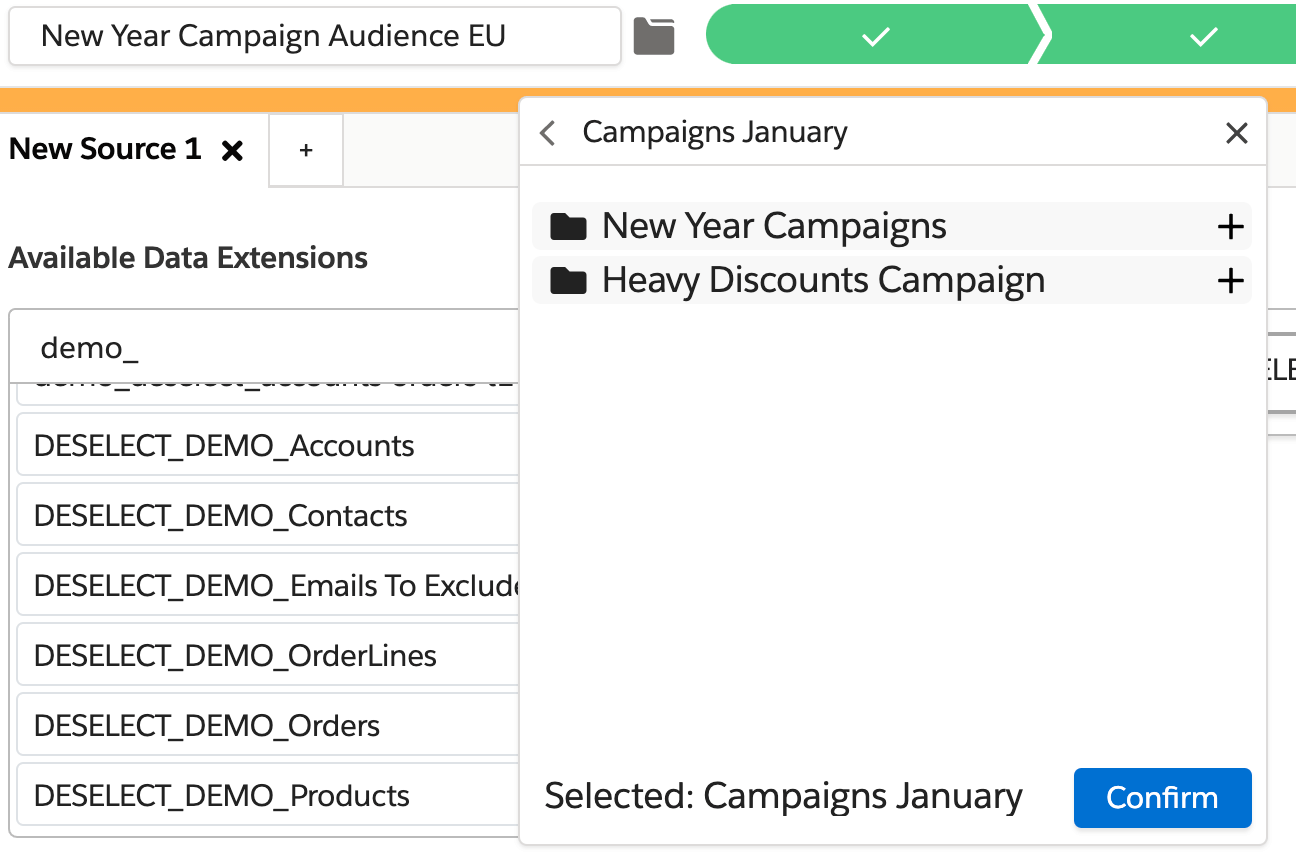Click the first completed step in progress bar
This screenshot has height=862, width=1296.
click(875, 37)
